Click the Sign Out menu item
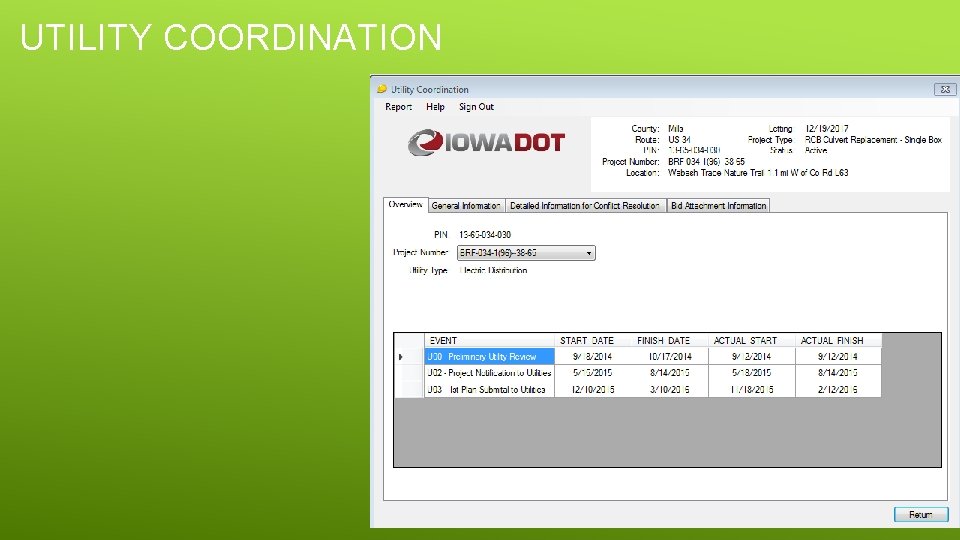The height and width of the screenshot is (540, 960). [x=476, y=107]
